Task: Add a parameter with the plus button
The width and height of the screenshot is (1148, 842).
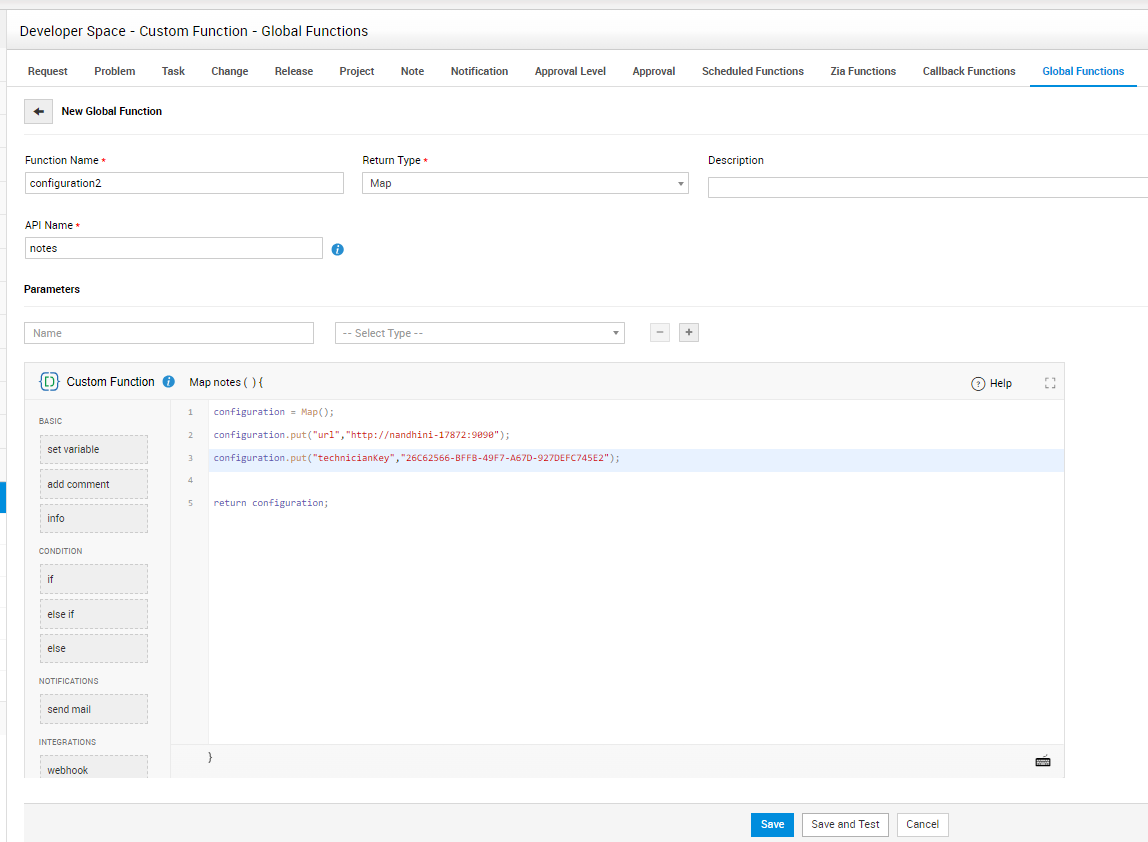Action: [689, 333]
